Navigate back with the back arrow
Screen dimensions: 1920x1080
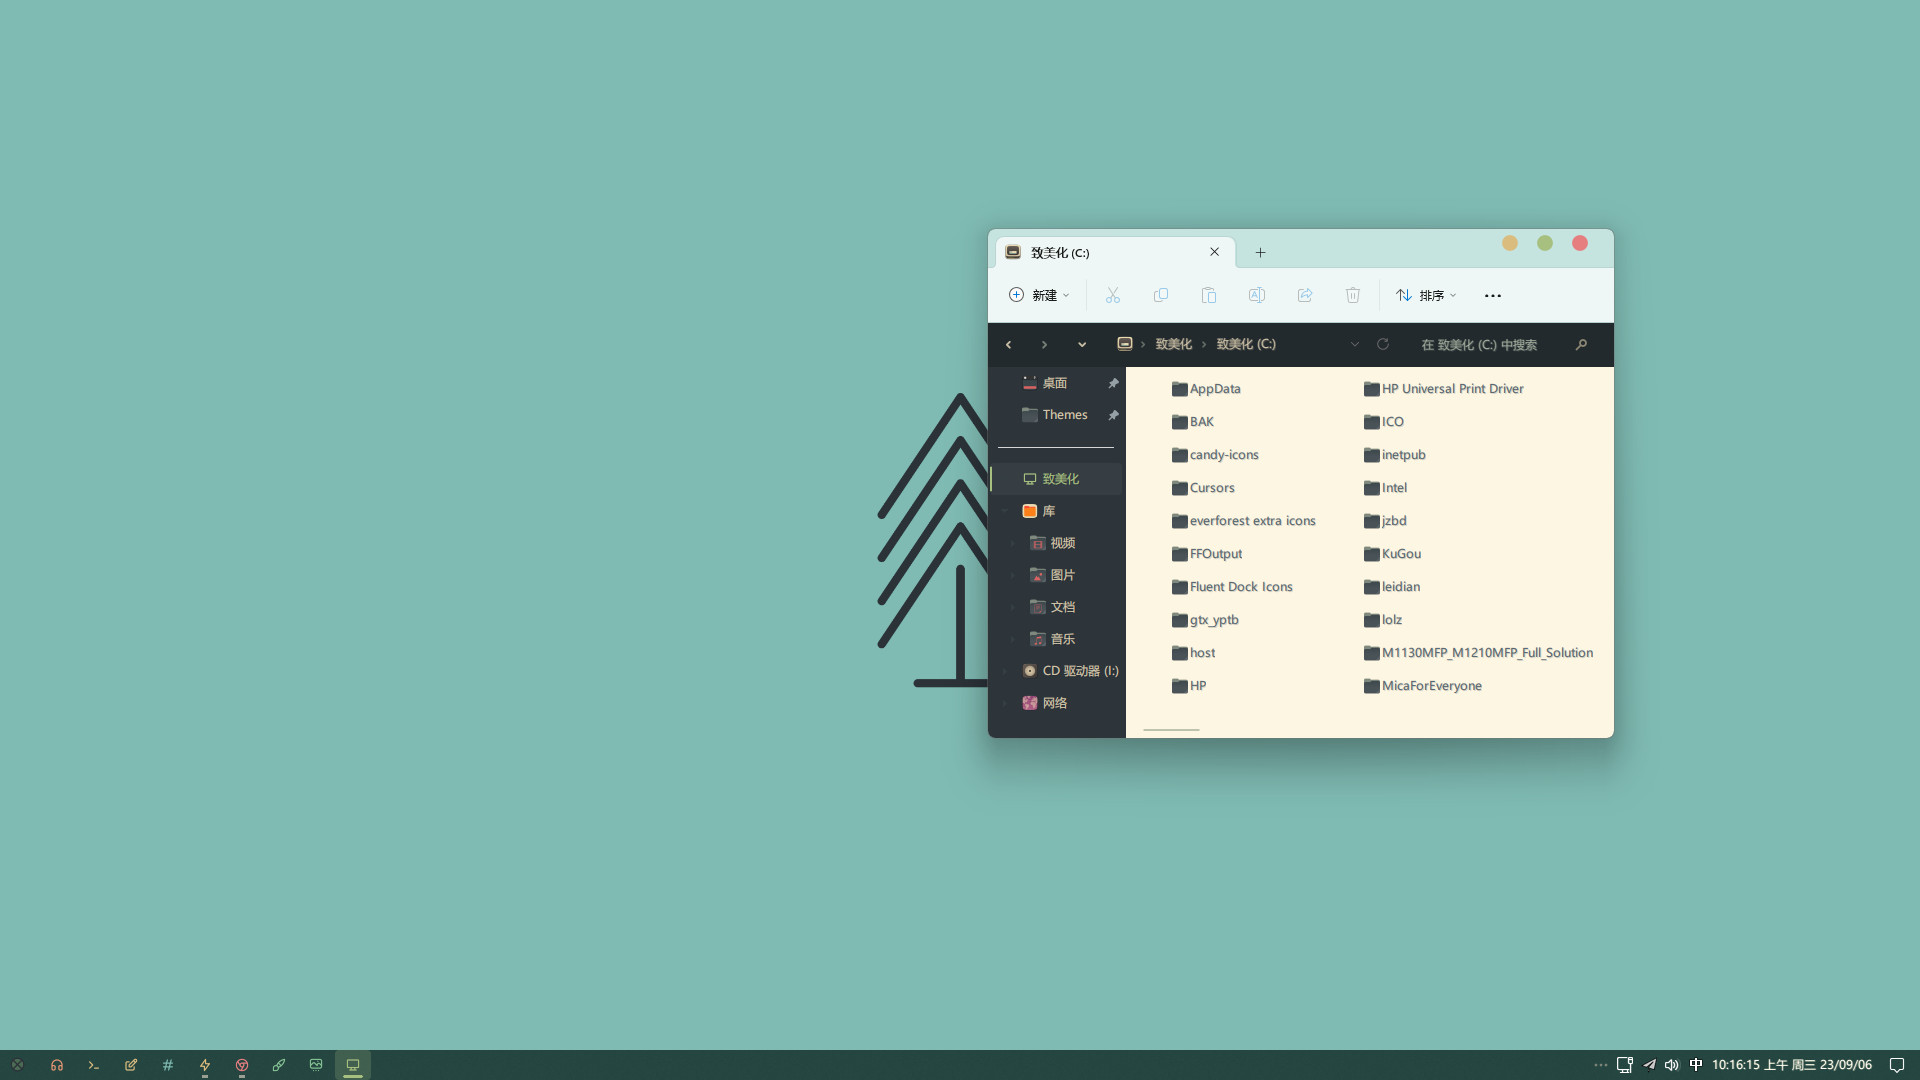tap(1008, 344)
